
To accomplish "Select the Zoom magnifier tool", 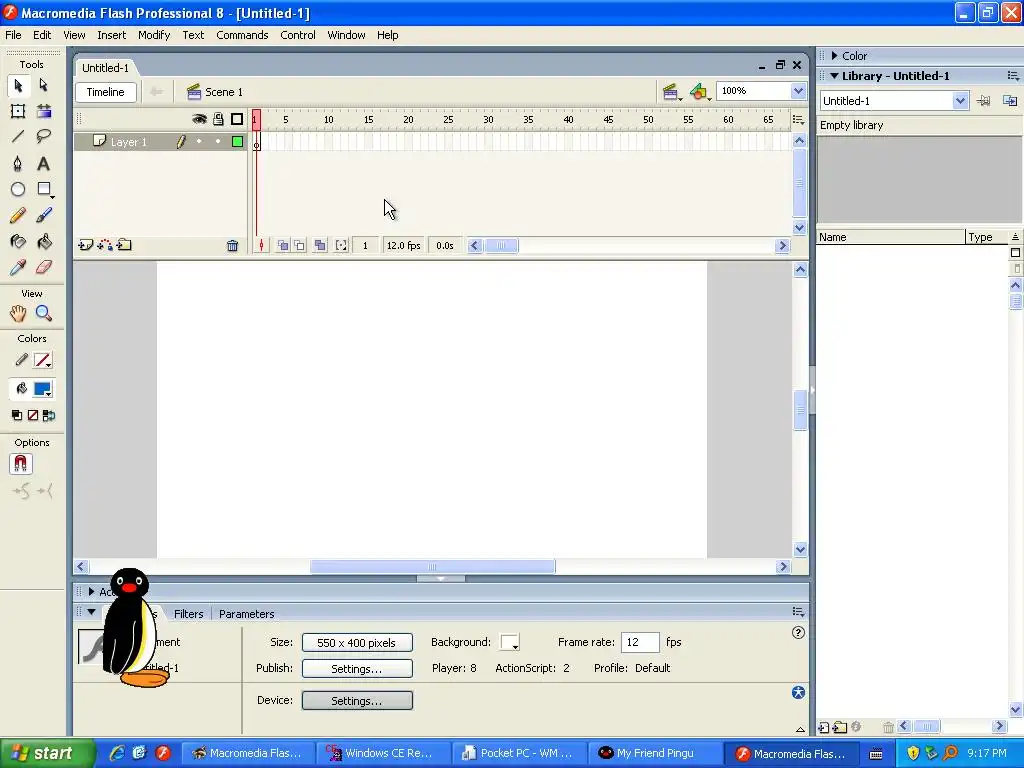I will (x=44, y=313).
